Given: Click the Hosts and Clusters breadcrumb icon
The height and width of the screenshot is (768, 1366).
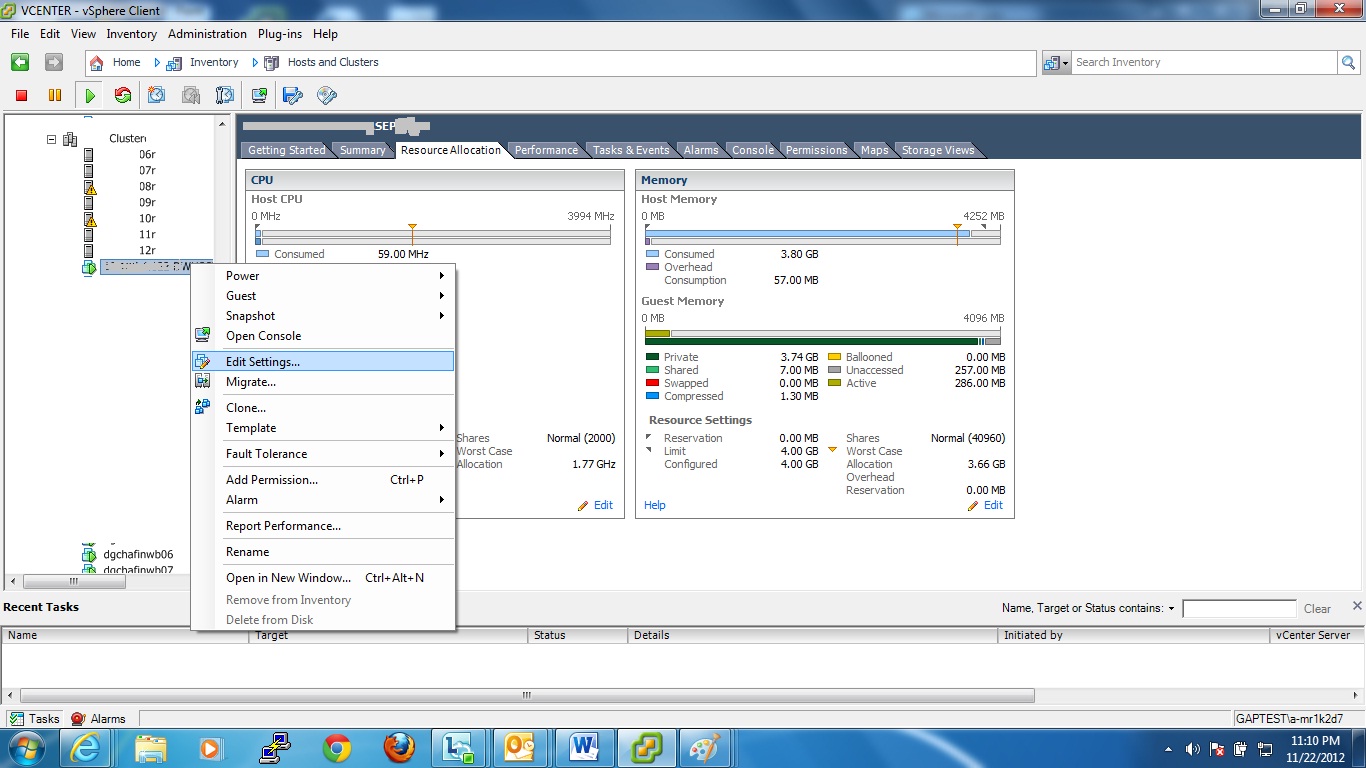Looking at the screenshot, I should (x=271, y=62).
